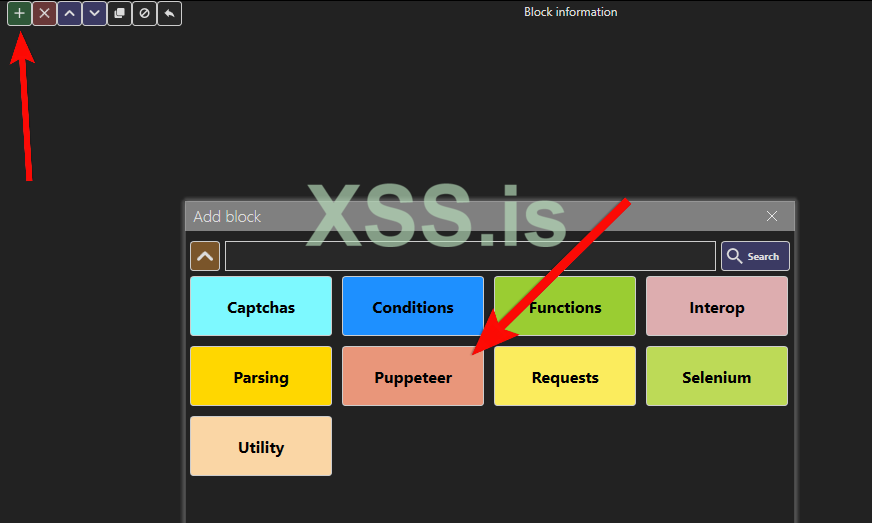Image resolution: width=872 pixels, height=523 pixels.
Task: Move block down with down-chevron icon
Action: [x=95, y=13]
